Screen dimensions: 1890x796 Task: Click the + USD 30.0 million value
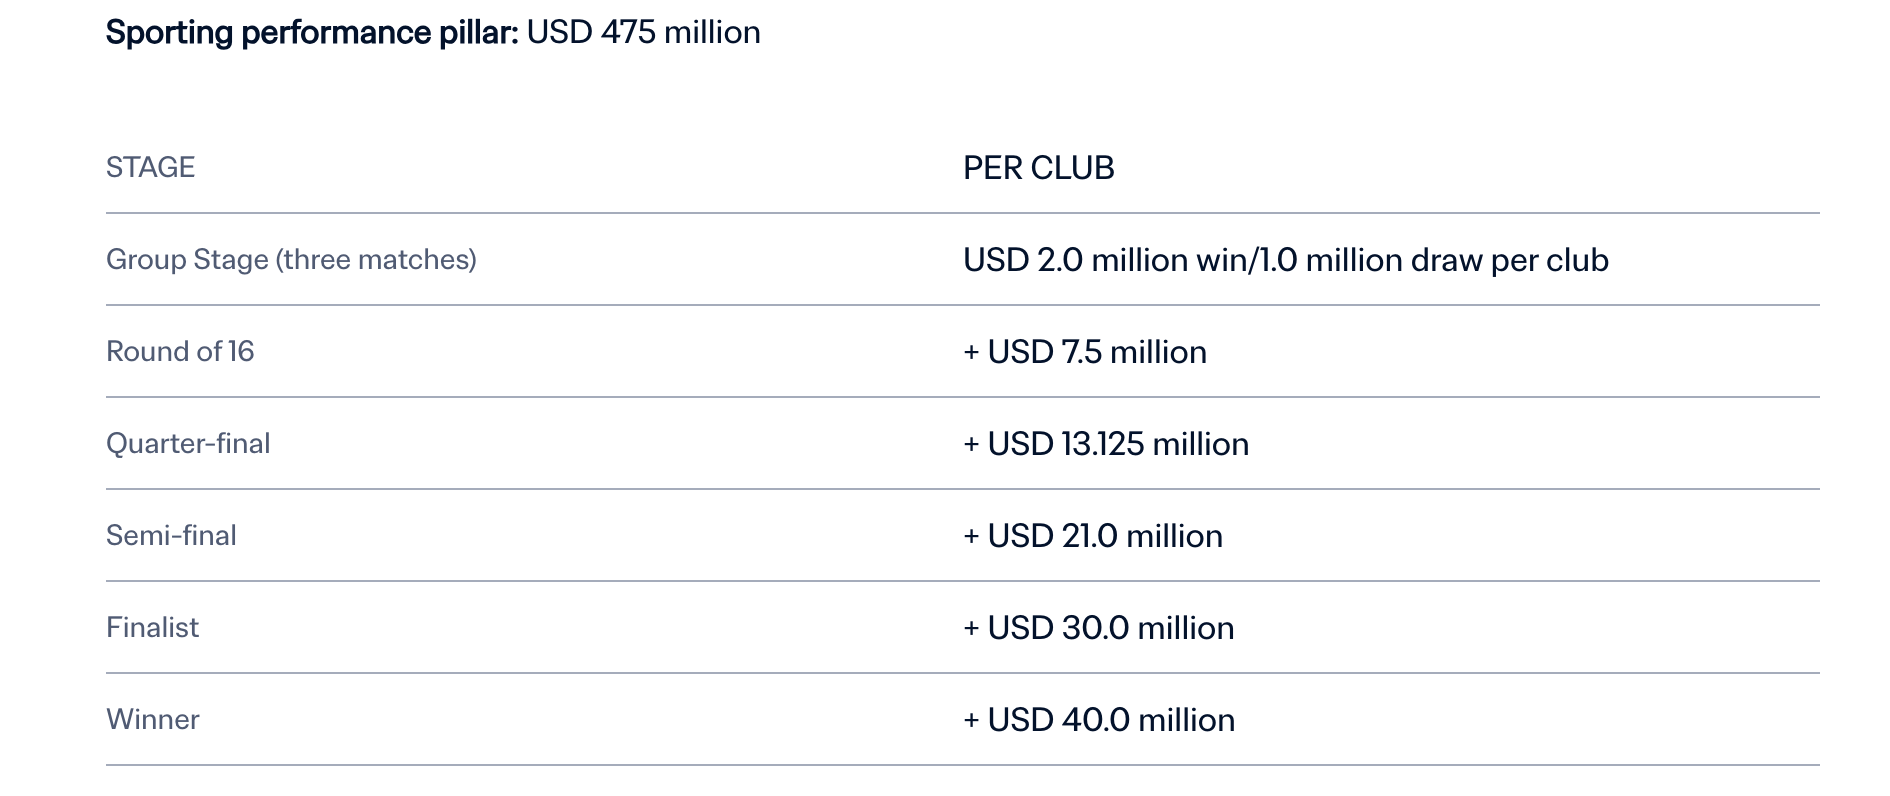click(x=1099, y=628)
